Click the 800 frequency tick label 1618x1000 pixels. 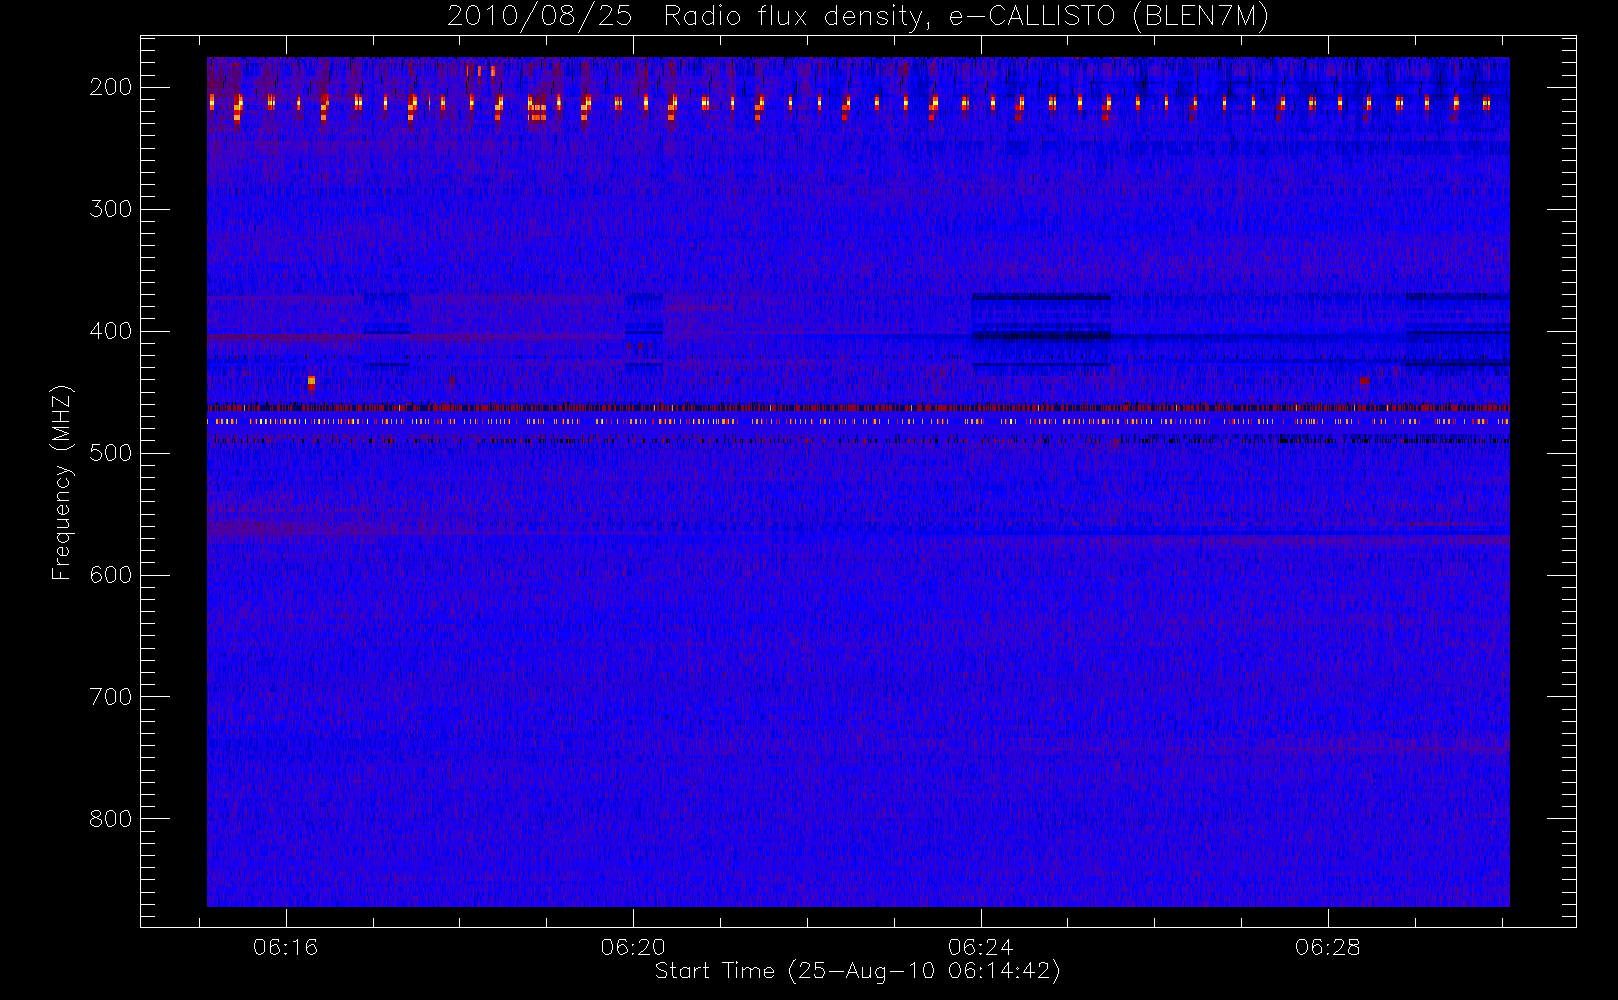pyautogui.click(x=111, y=819)
